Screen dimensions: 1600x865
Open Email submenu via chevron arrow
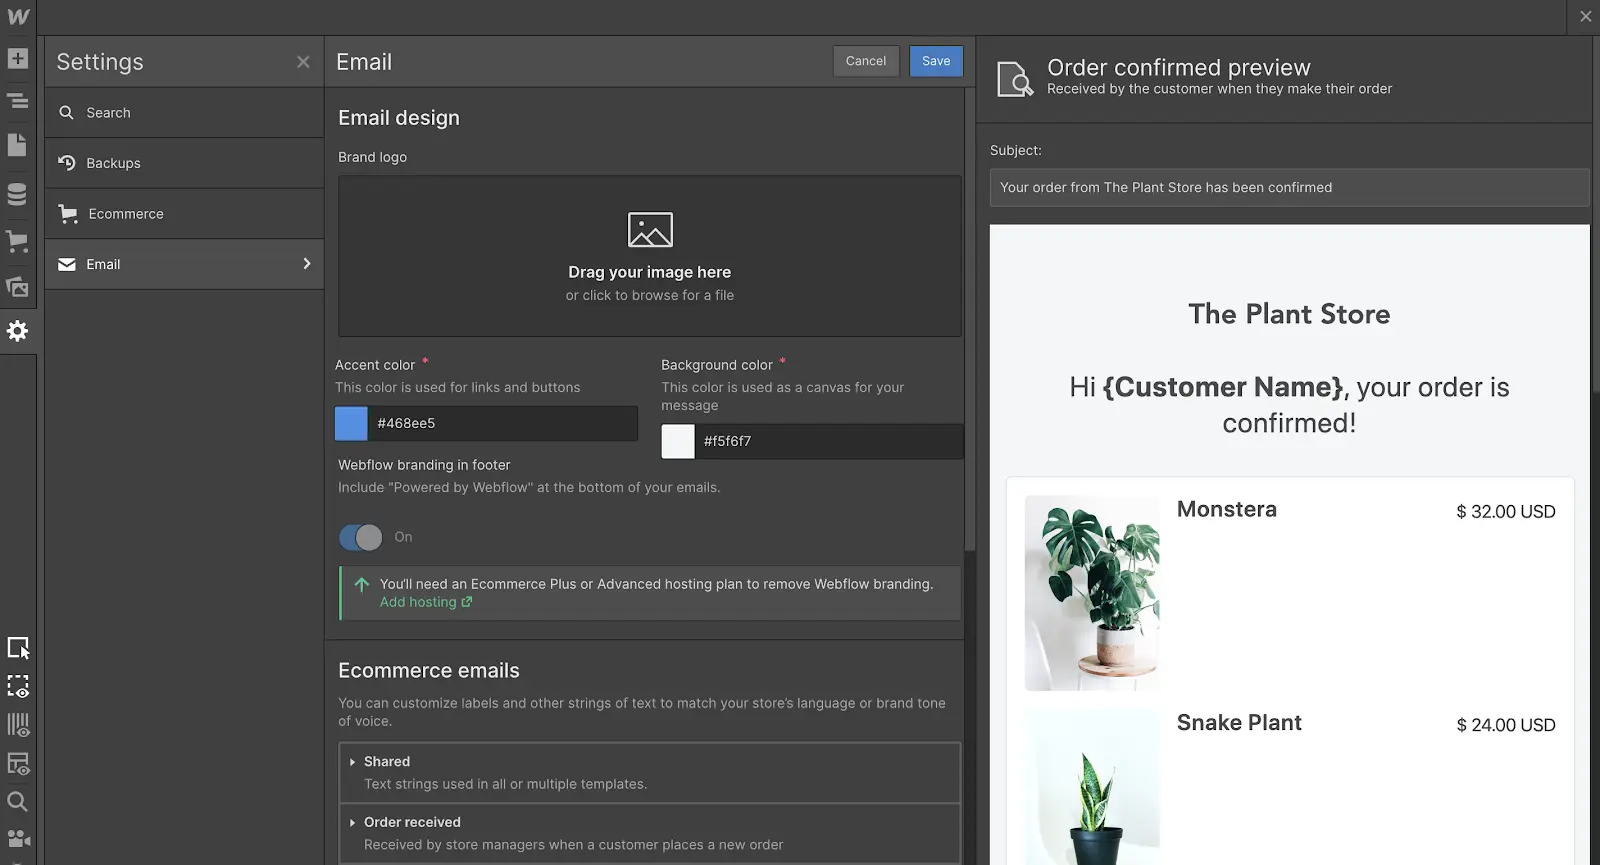[307, 264]
